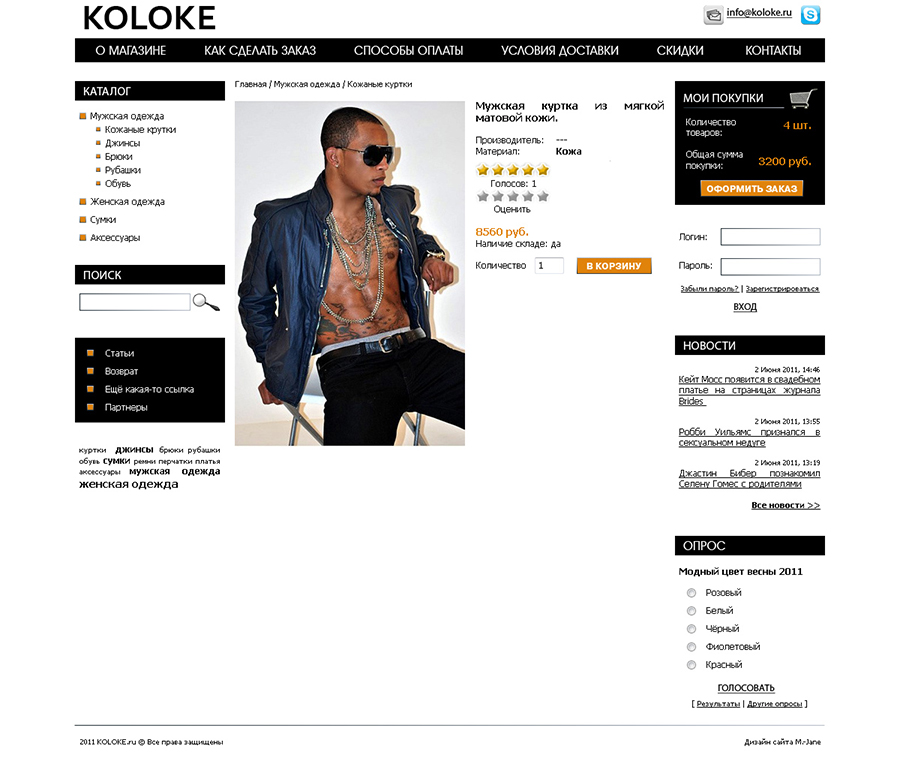
Task: Click the В корзину button
Action: (x=614, y=266)
